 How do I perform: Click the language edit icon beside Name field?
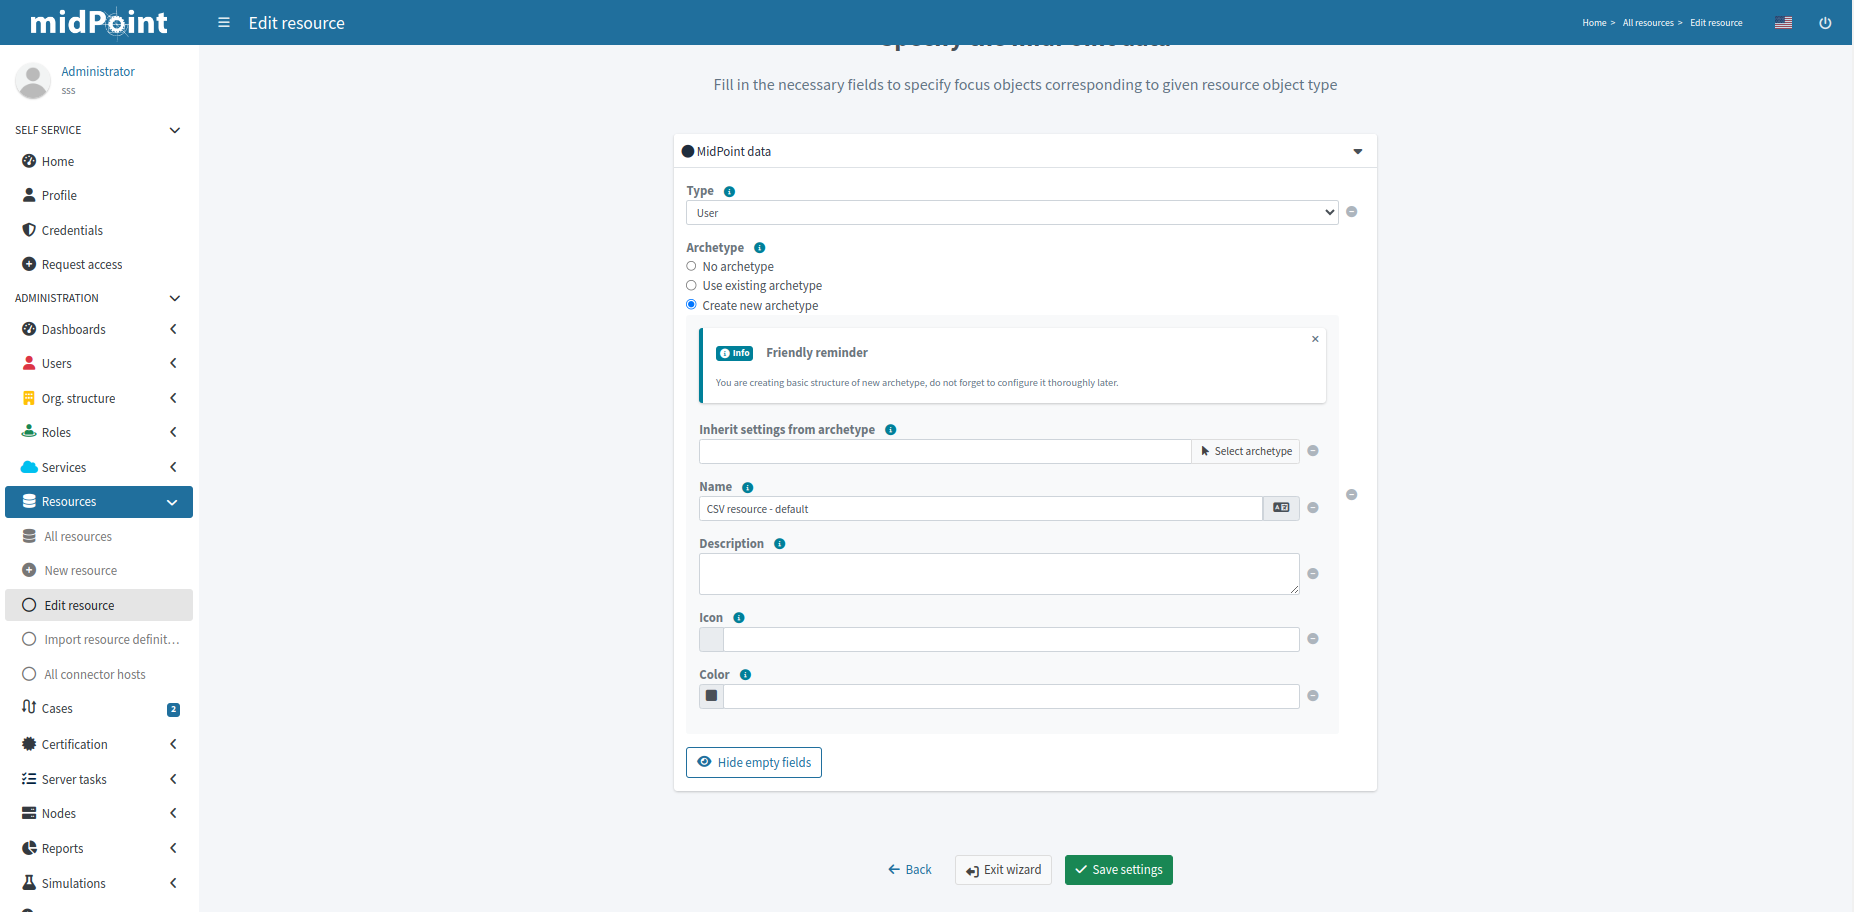pos(1281,508)
